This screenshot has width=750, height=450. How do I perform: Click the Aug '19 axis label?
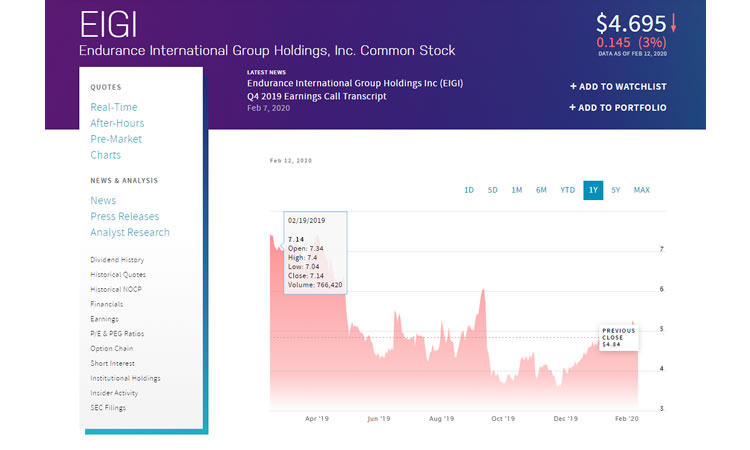click(441, 418)
